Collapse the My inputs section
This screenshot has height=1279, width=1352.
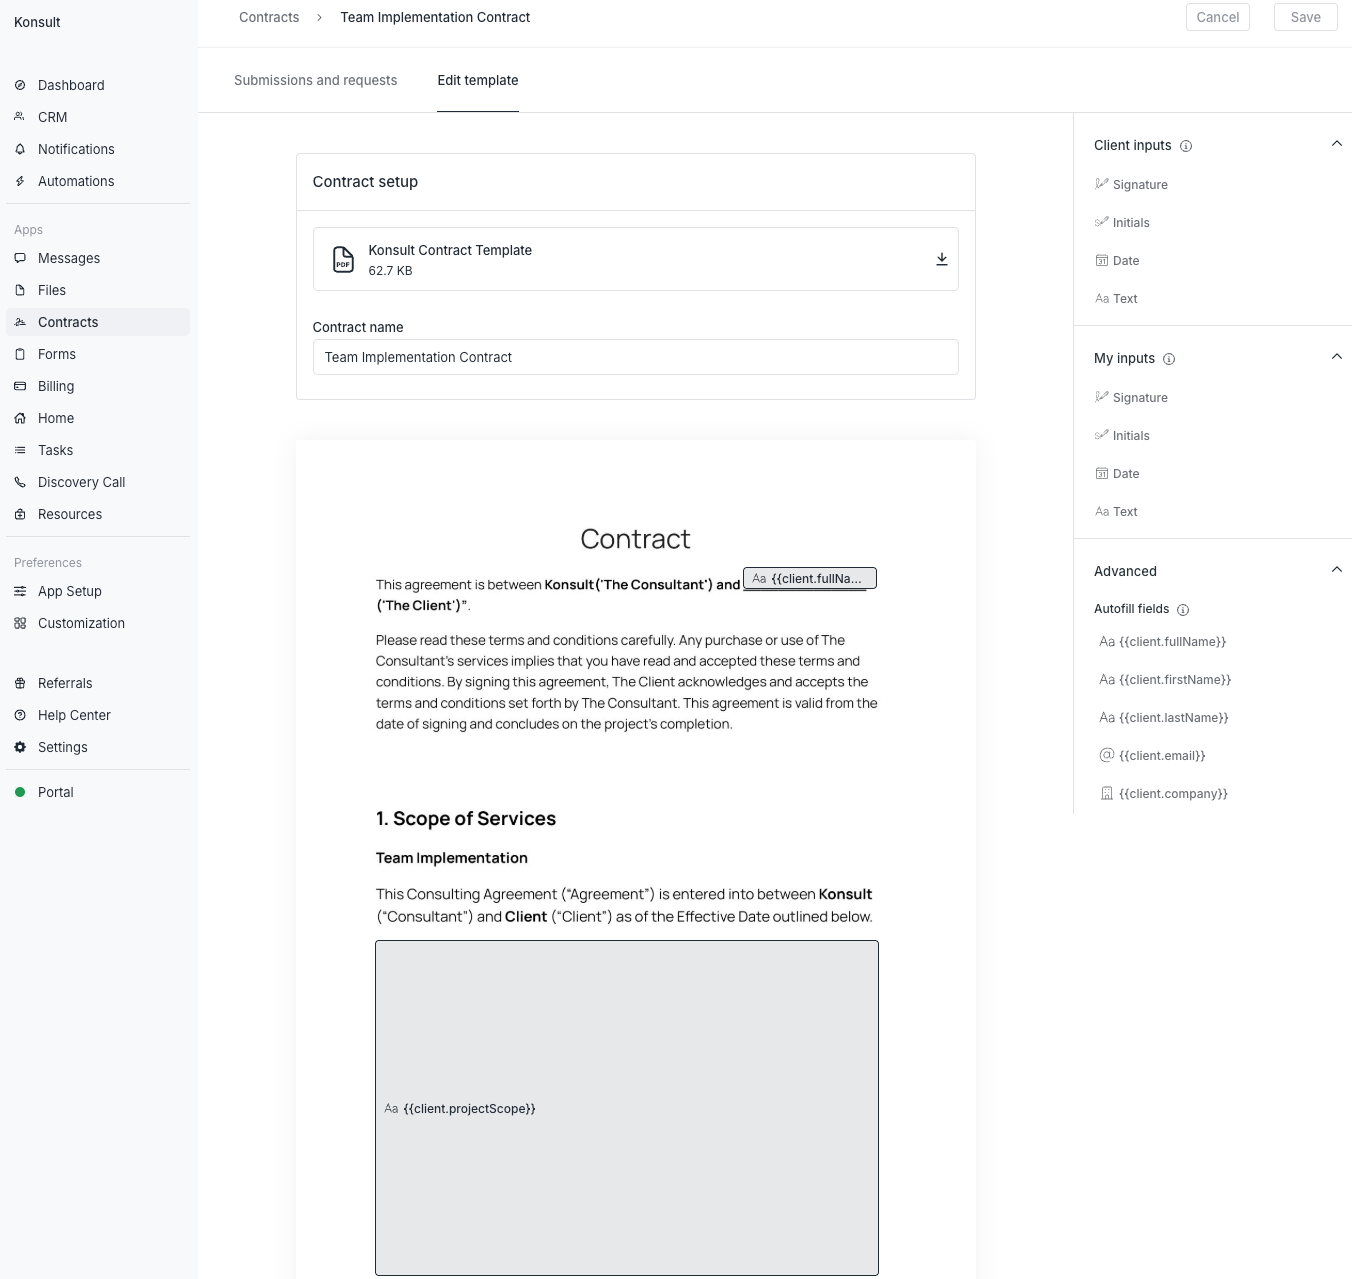click(1337, 356)
